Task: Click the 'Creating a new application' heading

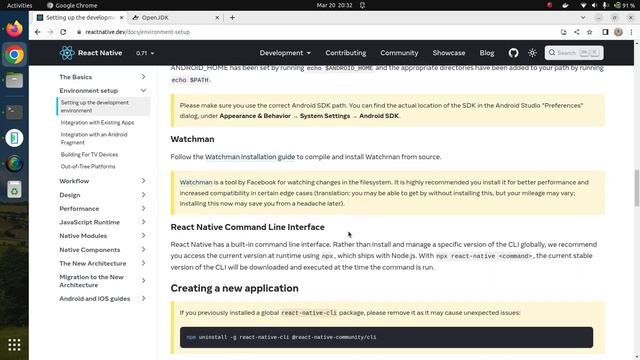Action: pyautogui.click(x=234, y=288)
